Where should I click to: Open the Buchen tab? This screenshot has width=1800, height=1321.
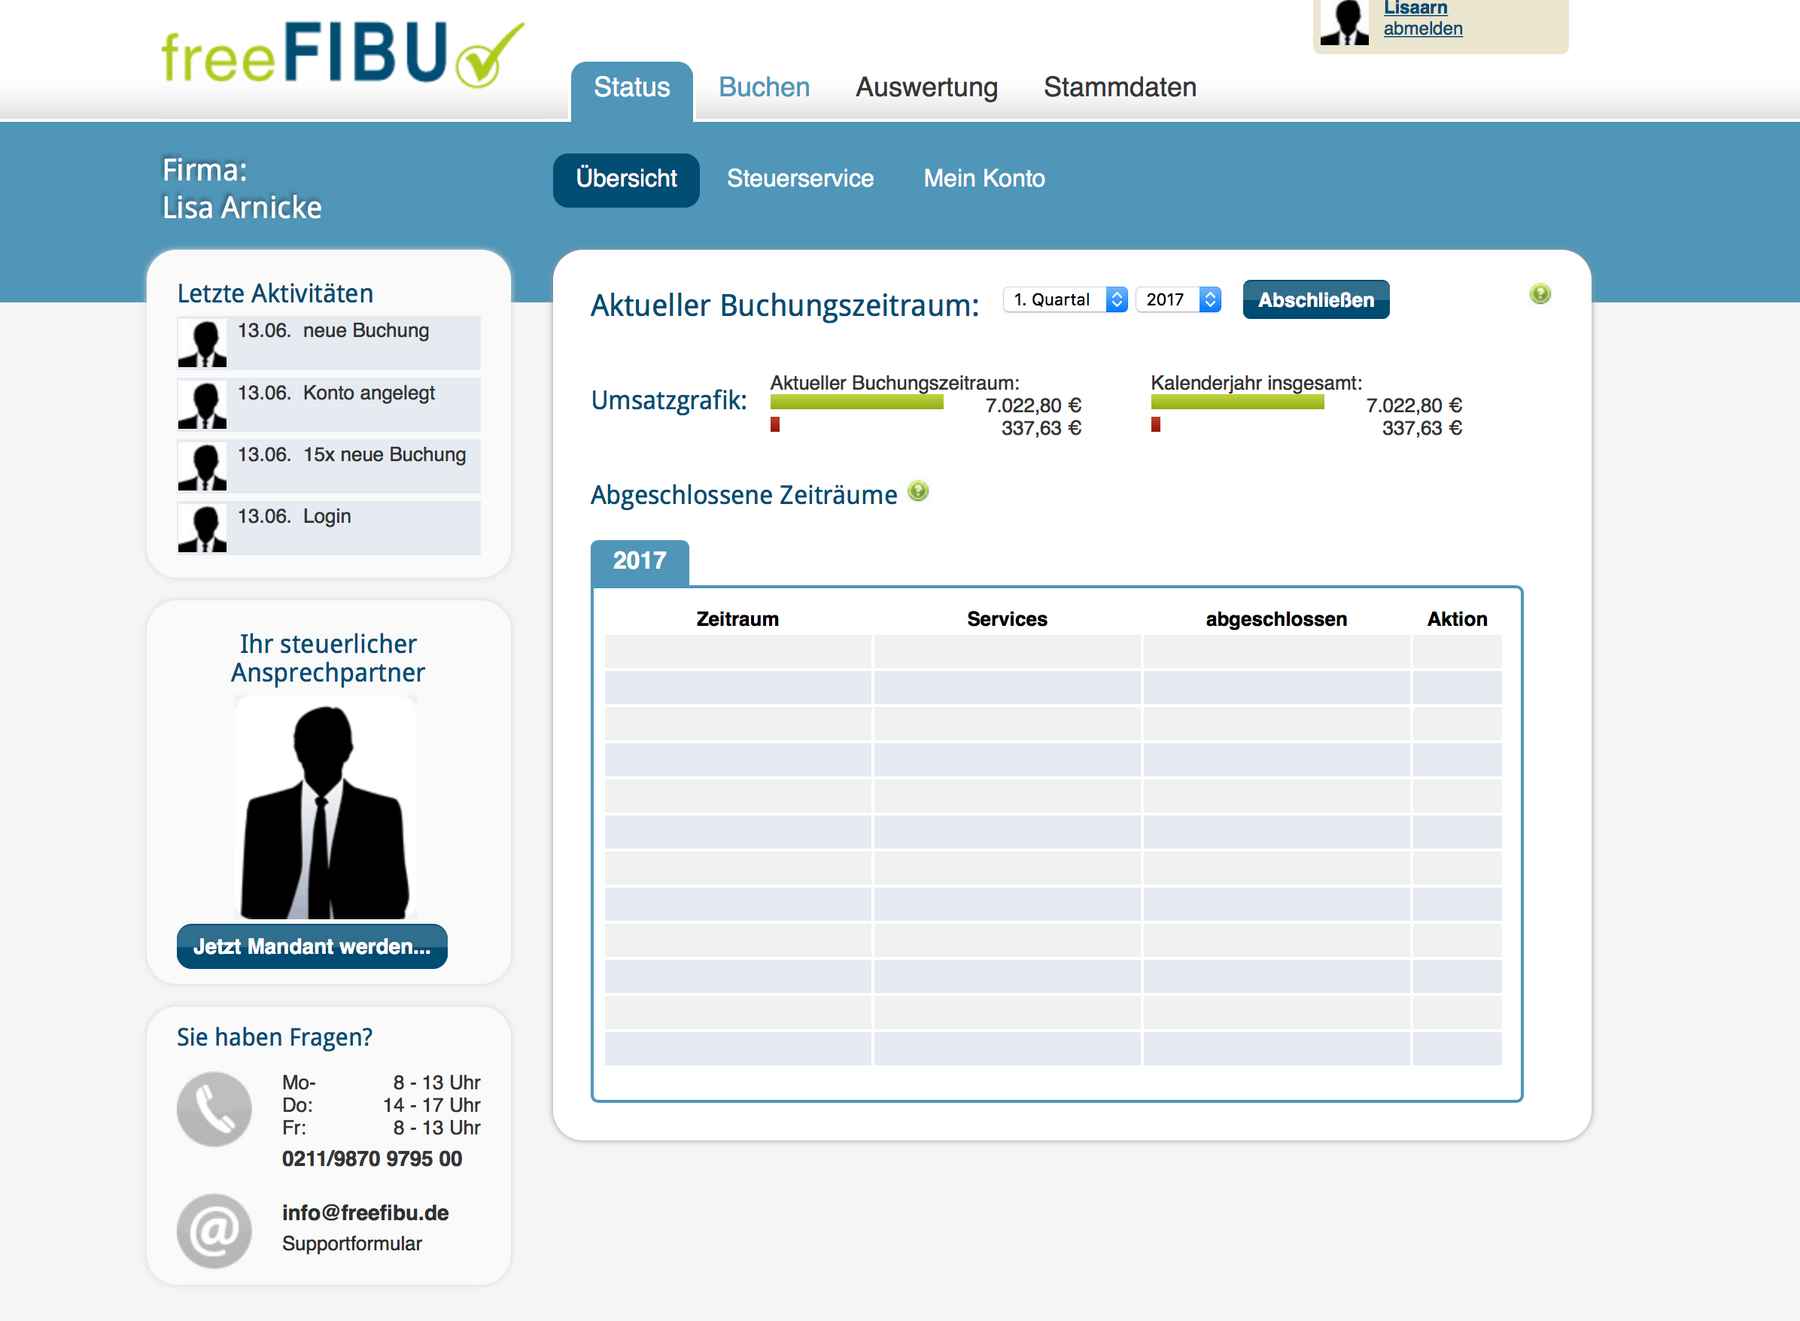click(x=764, y=87)
